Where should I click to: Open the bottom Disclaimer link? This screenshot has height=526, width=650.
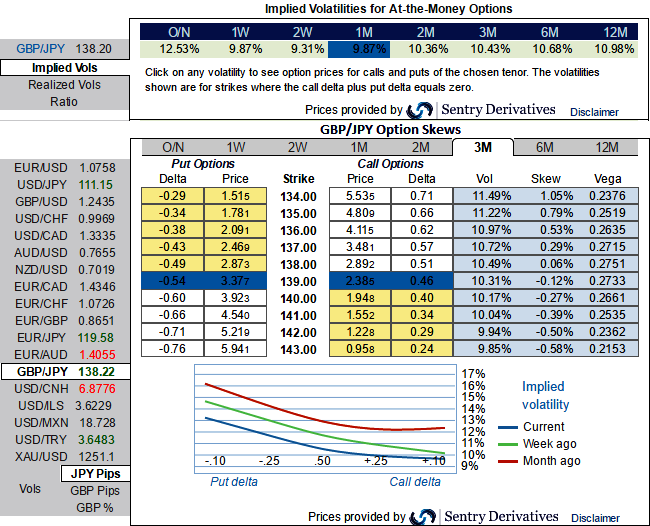tap(595, 518)
